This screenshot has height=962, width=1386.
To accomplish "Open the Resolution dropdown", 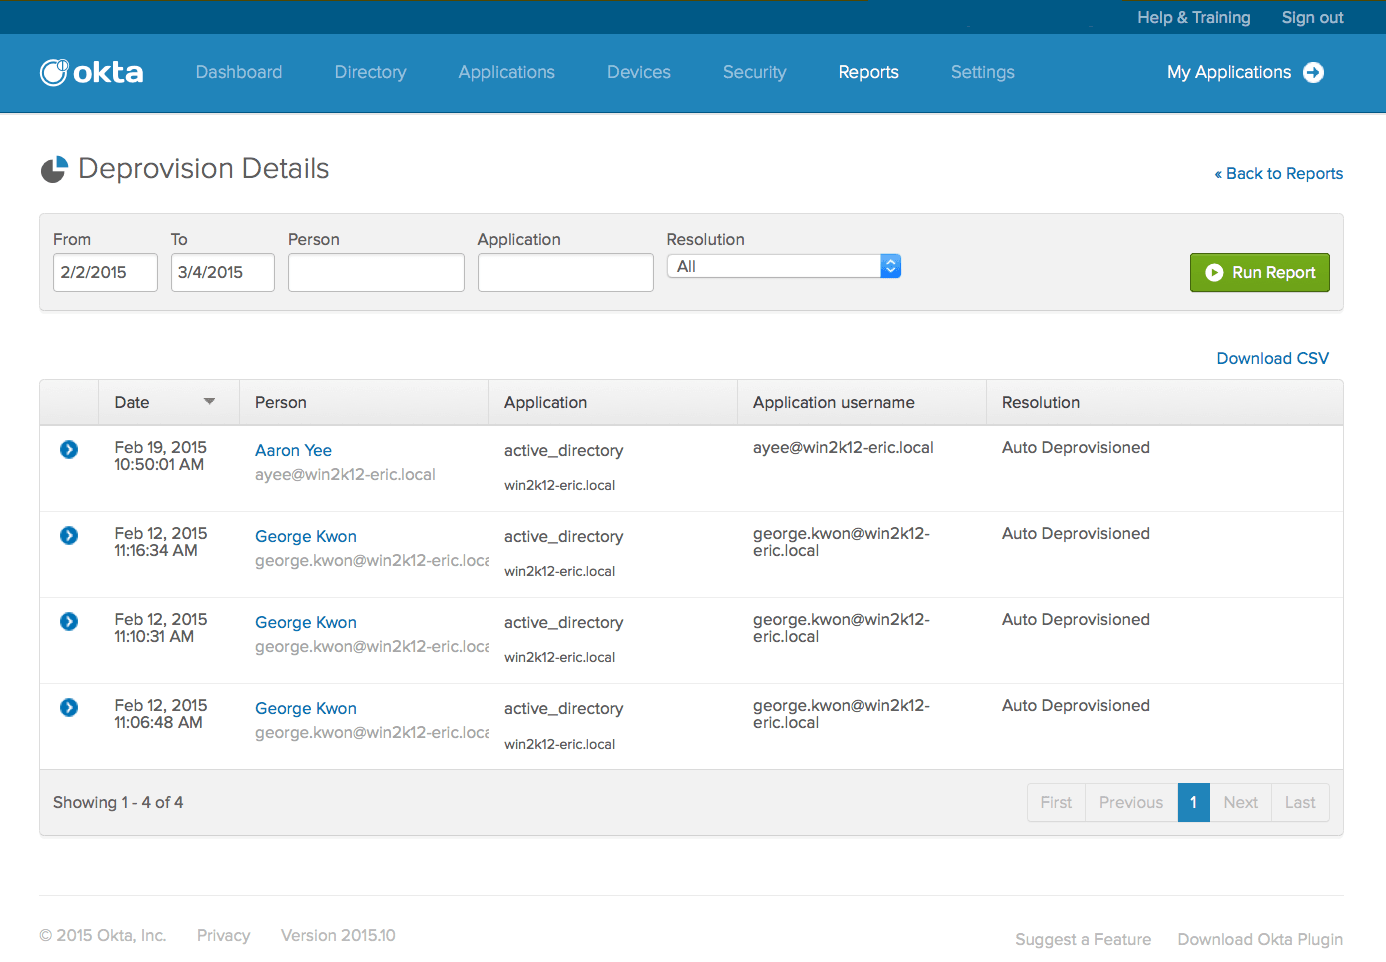I will click(784, 266).
